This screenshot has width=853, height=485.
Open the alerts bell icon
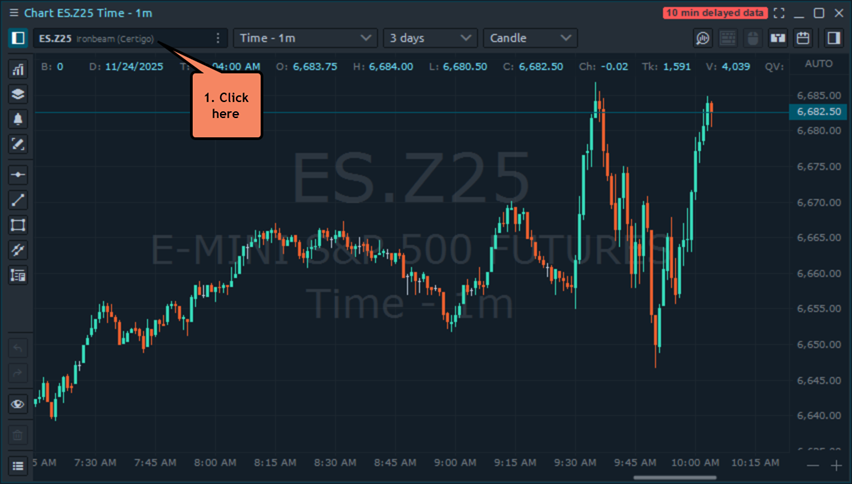coord(18,119)
